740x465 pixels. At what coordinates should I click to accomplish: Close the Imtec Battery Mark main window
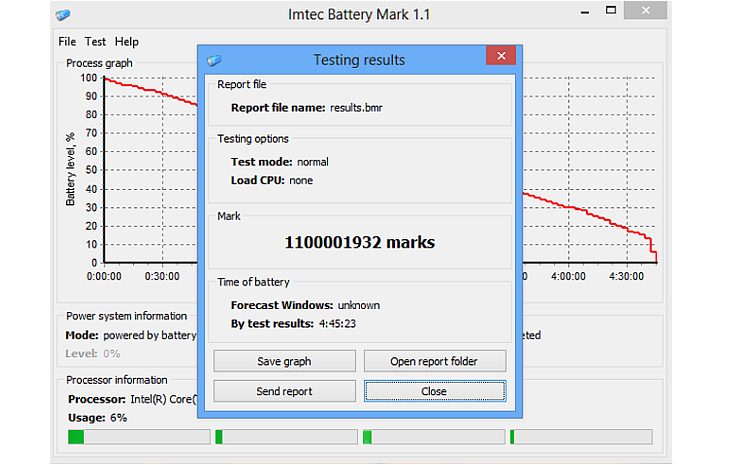(x=645, y=10)
